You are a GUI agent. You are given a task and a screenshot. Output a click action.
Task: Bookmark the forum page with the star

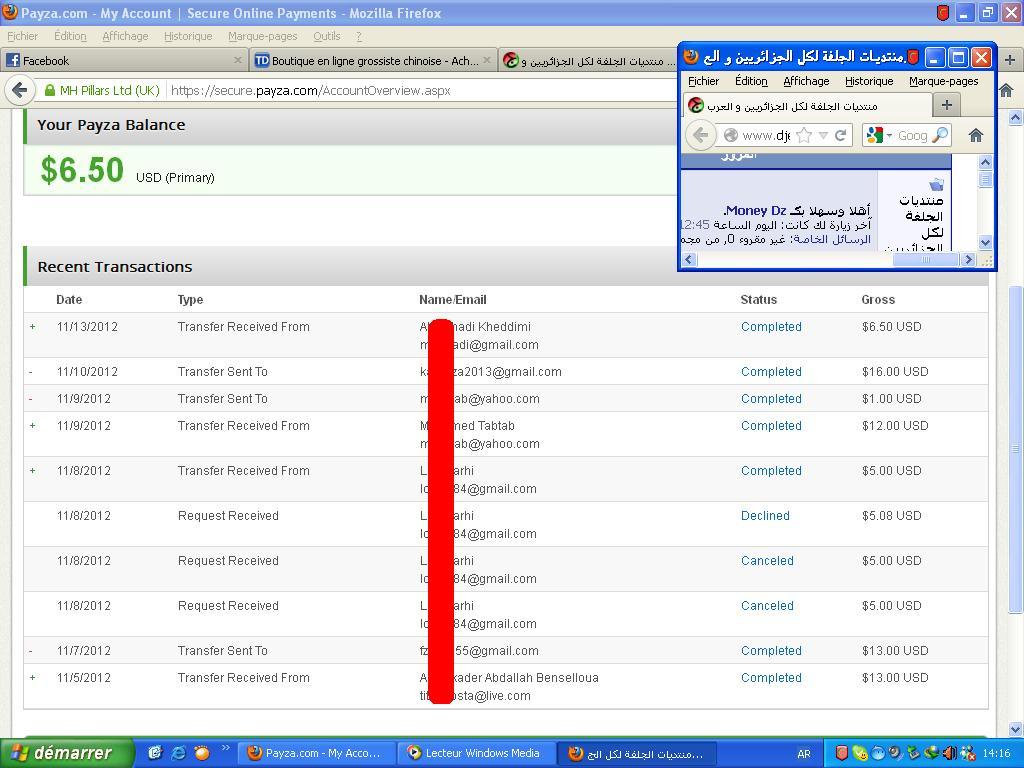coord(805,135)
